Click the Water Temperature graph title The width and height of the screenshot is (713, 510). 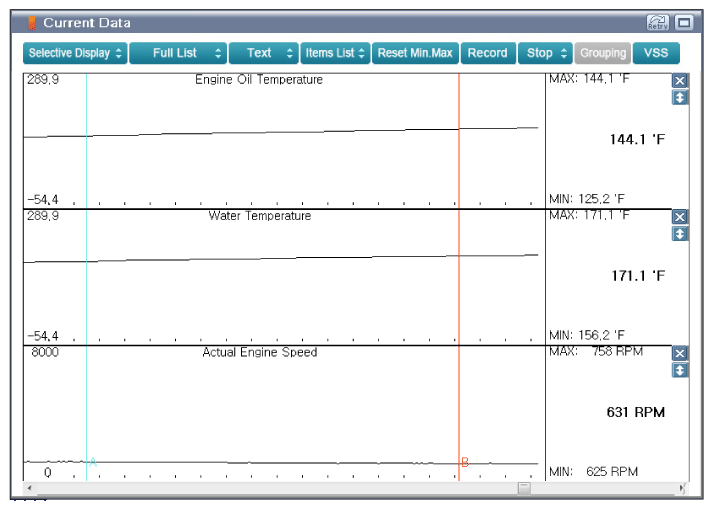(x=260, y=215)
